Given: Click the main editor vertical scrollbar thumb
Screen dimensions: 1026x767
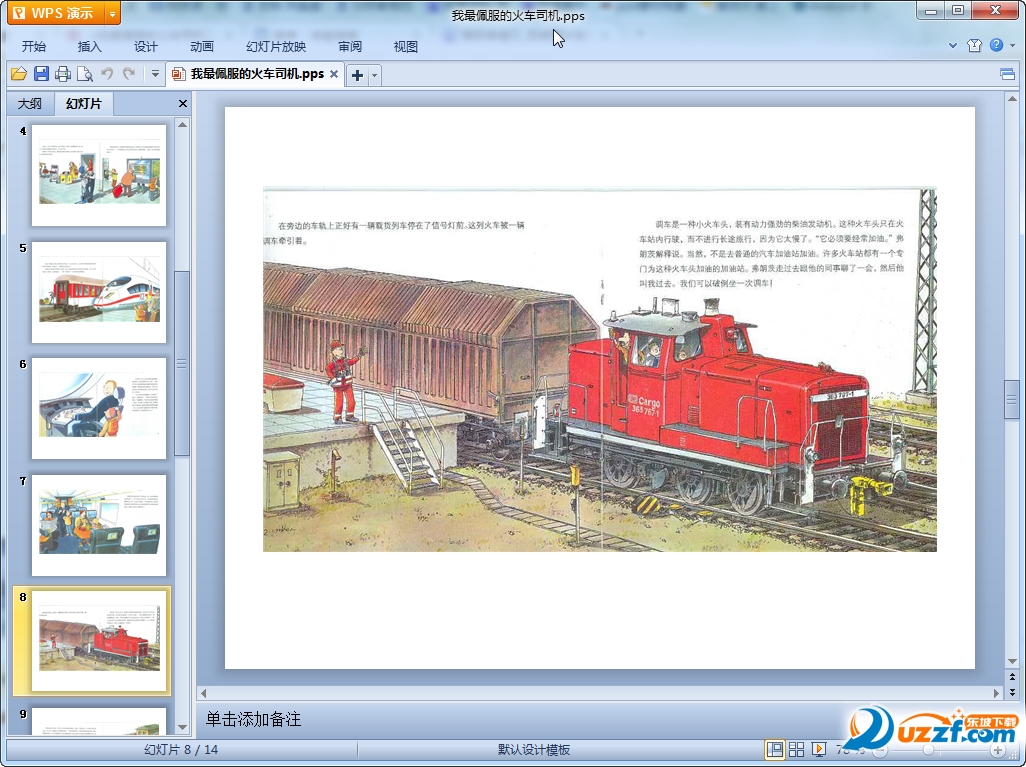Looking at the screenshot, I should 1012,399.
